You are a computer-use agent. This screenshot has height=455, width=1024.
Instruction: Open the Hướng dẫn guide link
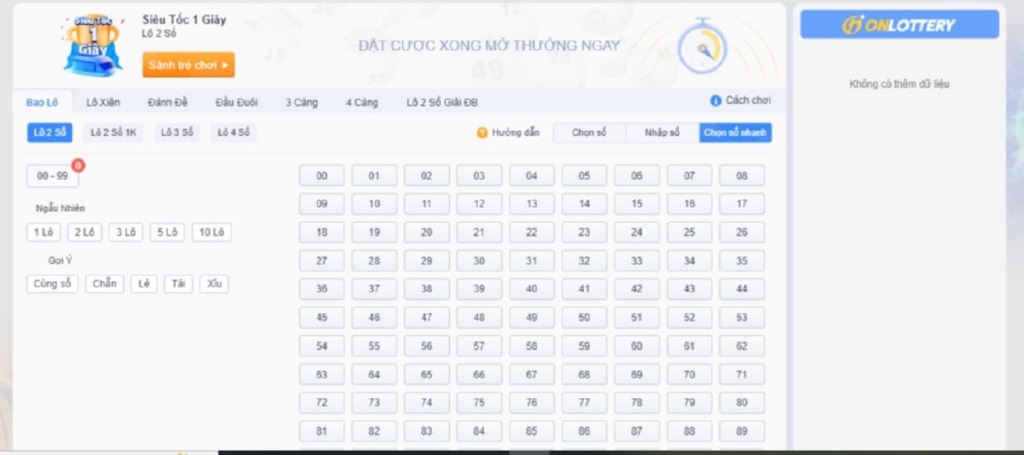pyautogui.click(x=516, y=133)
